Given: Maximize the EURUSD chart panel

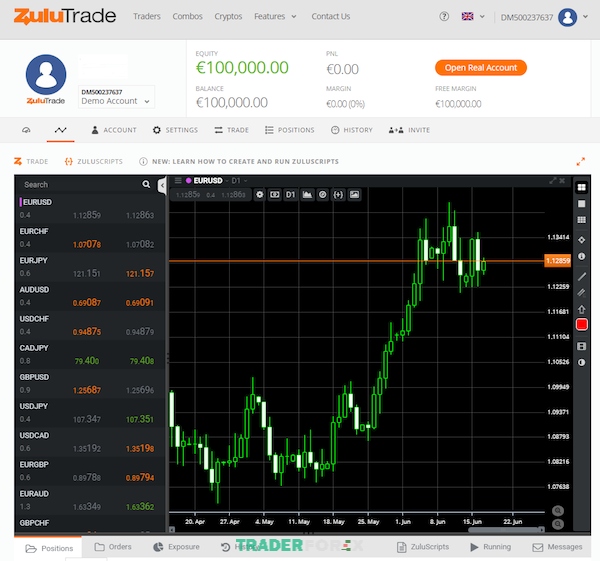Looking at the screenshot, I should point(553,181).
